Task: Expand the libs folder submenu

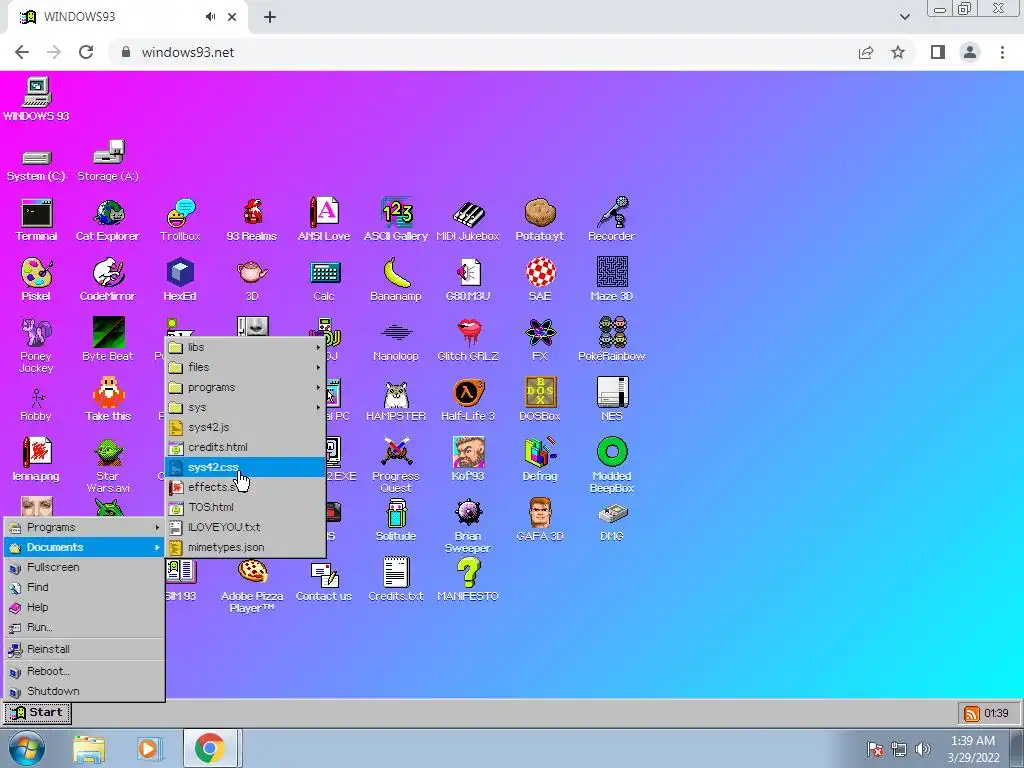Action: click(x=246, y=347)
